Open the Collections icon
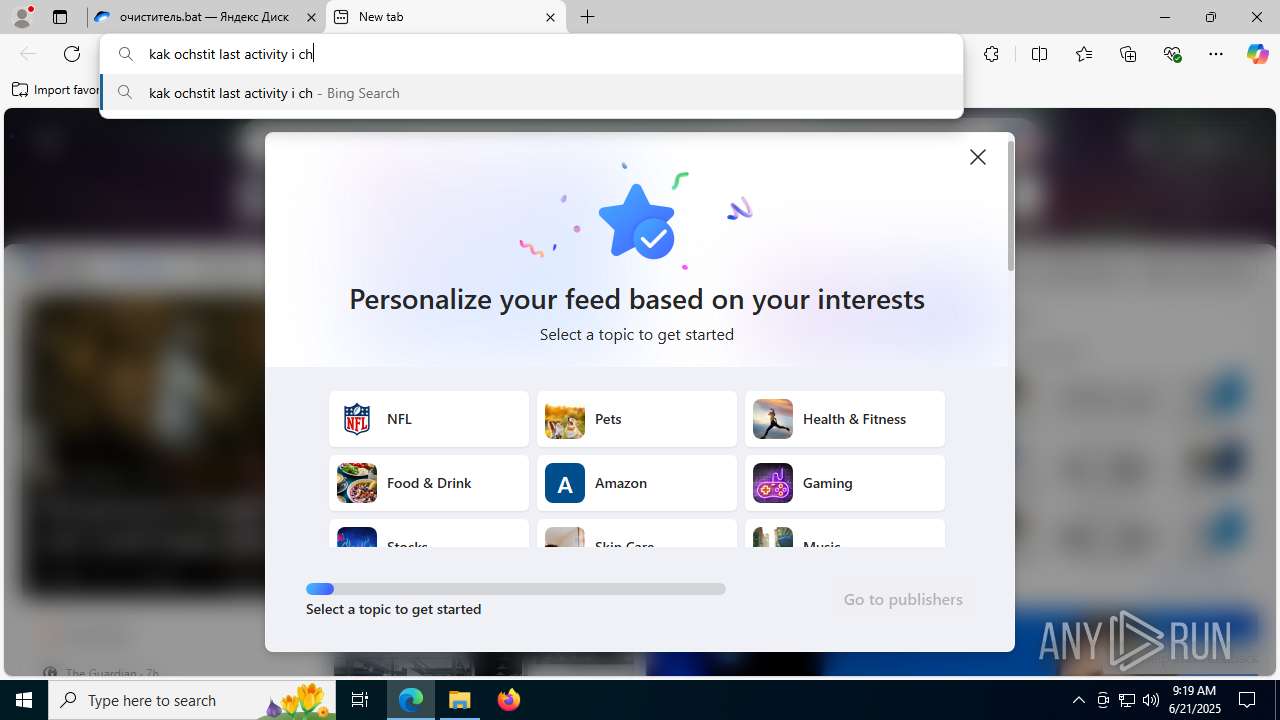This screenshot has width=1280, height=720. tap(1128, 54)
